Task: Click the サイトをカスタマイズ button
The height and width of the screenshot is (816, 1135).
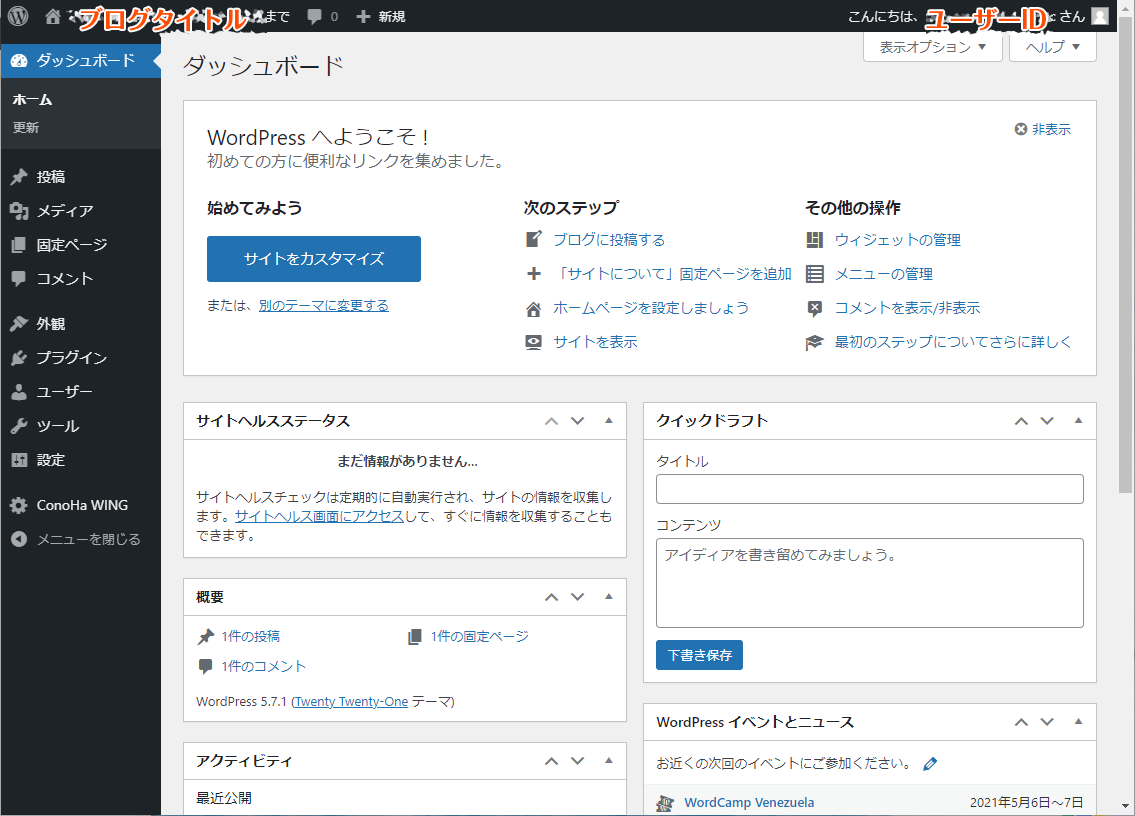Action: [313, 258]
